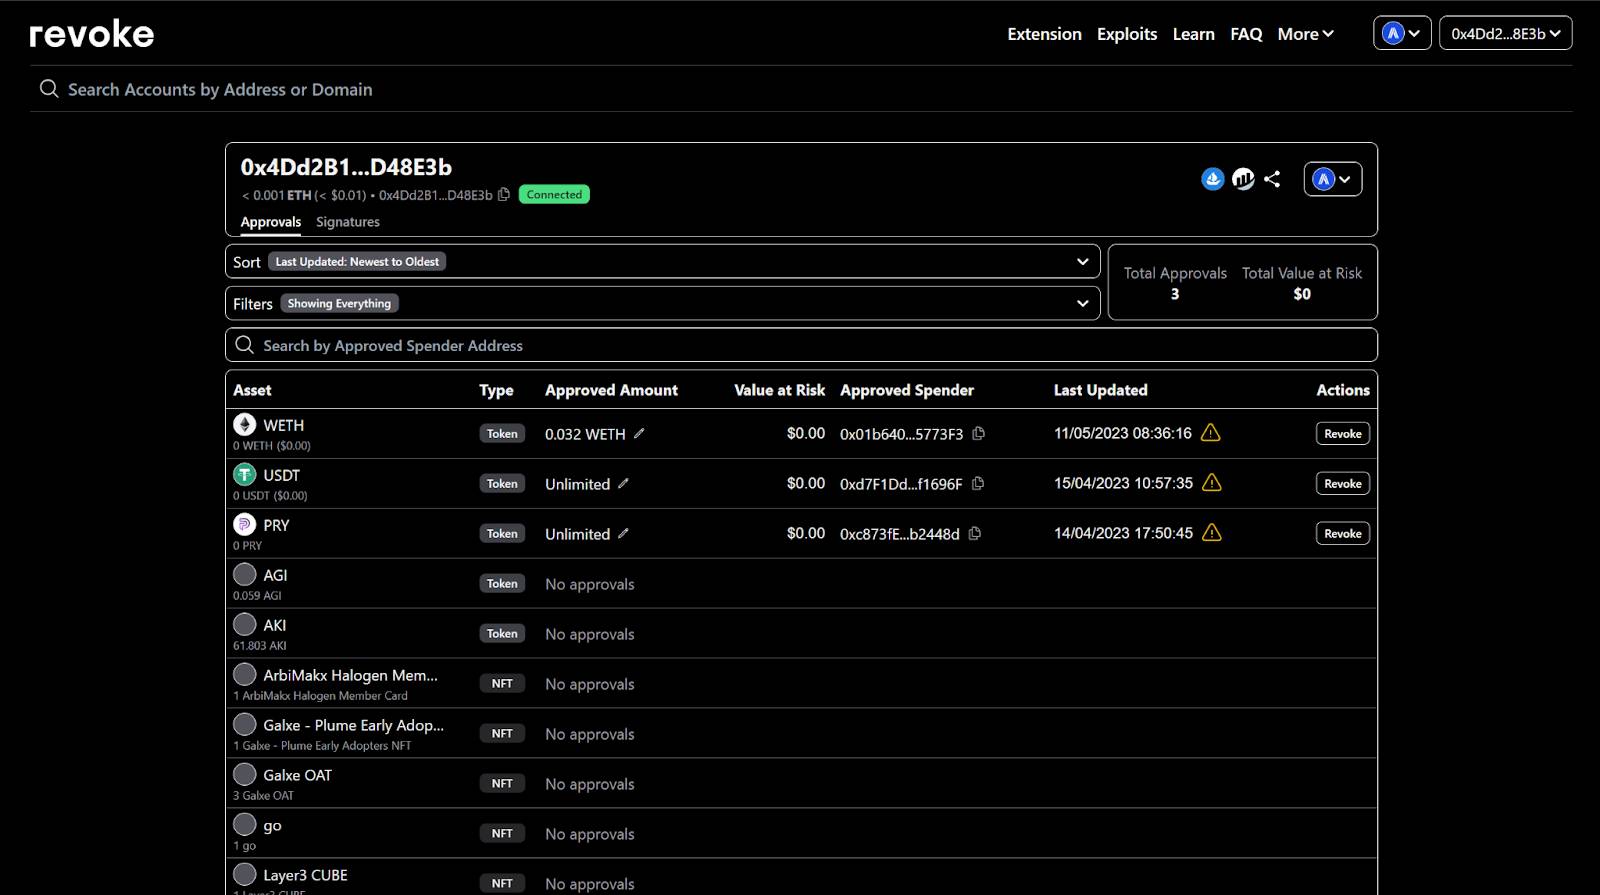Open the DeBank portfolio icon
Viewport: 1600px width, 895px height.
coord(1243,179)
